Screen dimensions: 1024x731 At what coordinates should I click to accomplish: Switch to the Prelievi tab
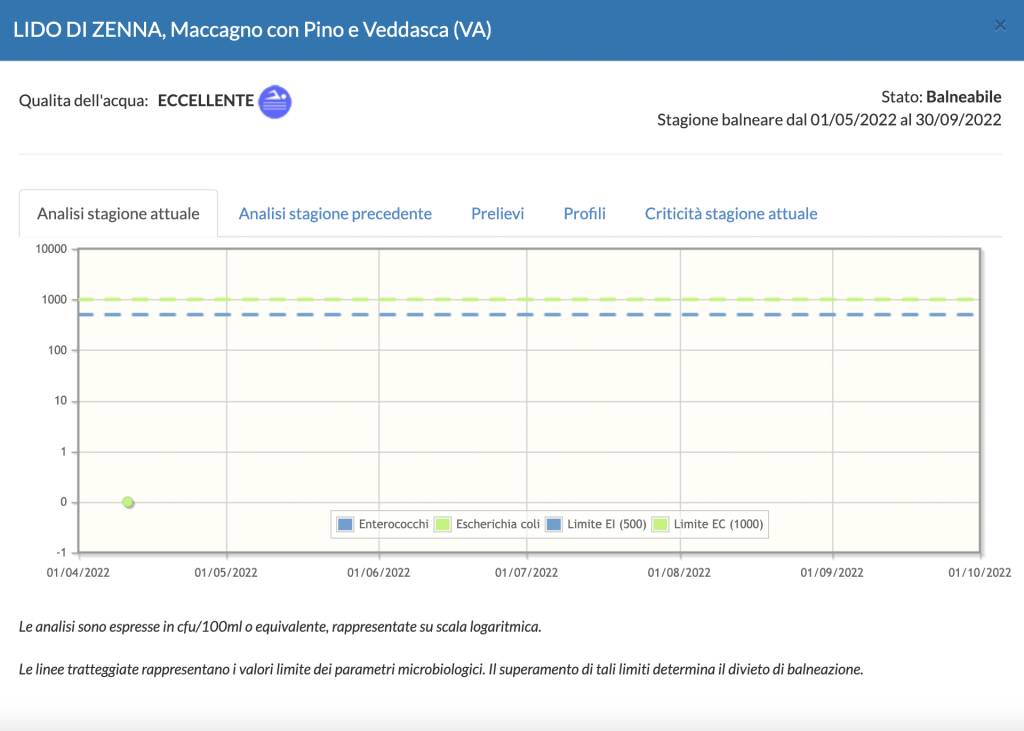[498, 213]
